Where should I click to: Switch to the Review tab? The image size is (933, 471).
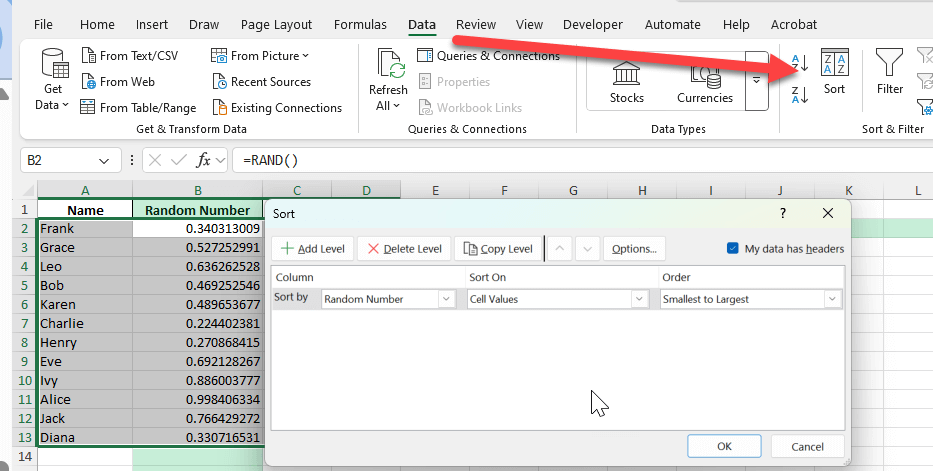(x=475, y=24)
